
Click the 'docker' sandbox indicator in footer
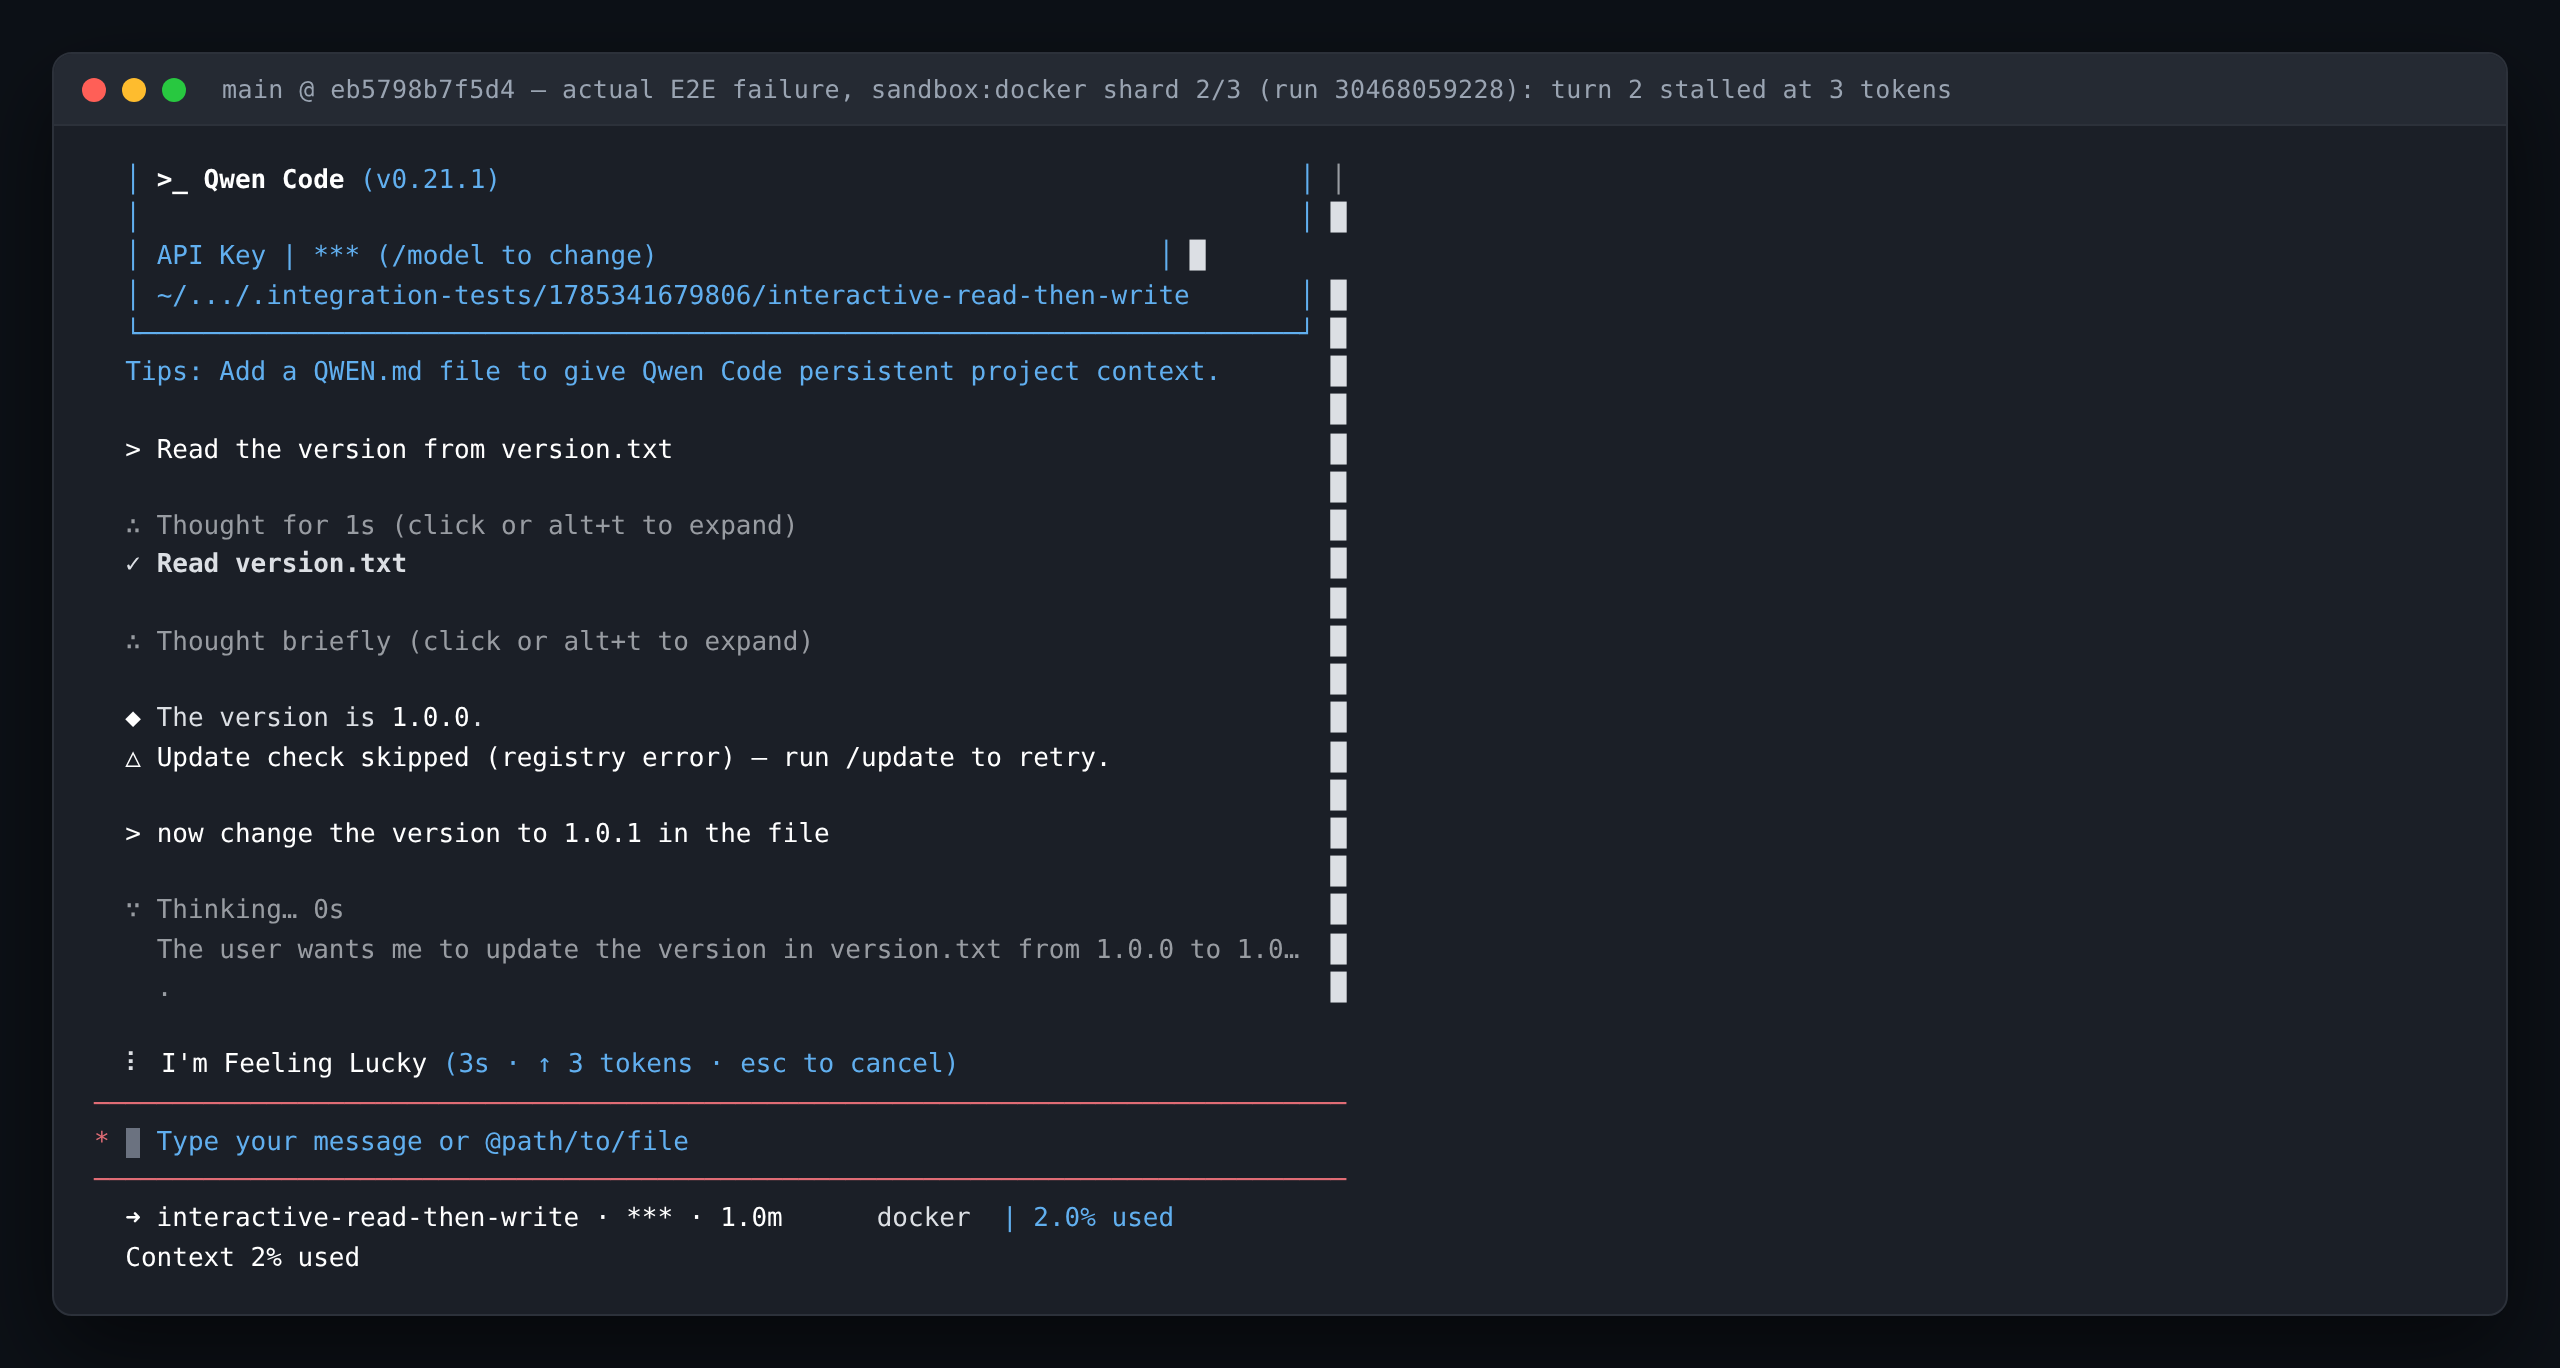(924, 1218)
